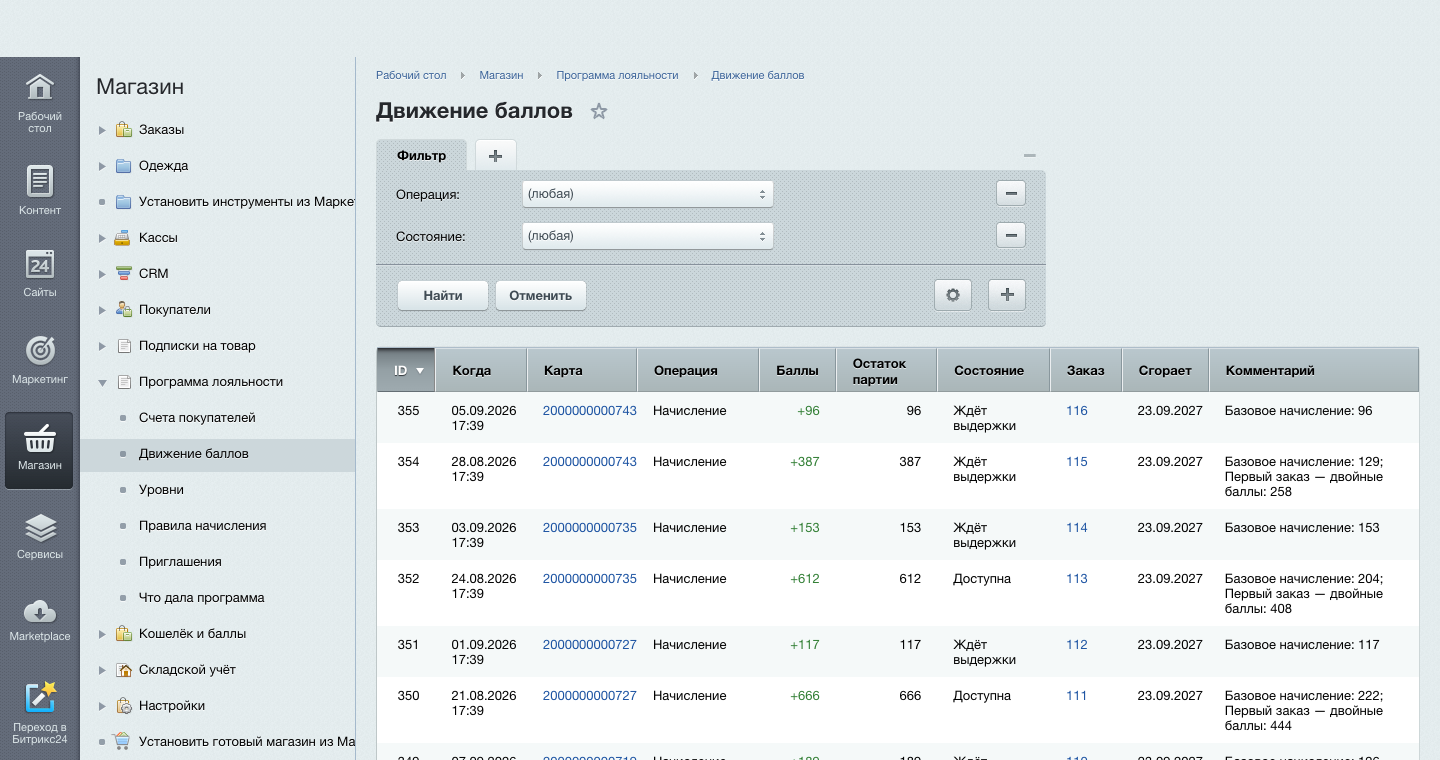Sort table by Когда column header
Image resolution: width=1440 pixels, height=760 pixels.
[483, 370]
